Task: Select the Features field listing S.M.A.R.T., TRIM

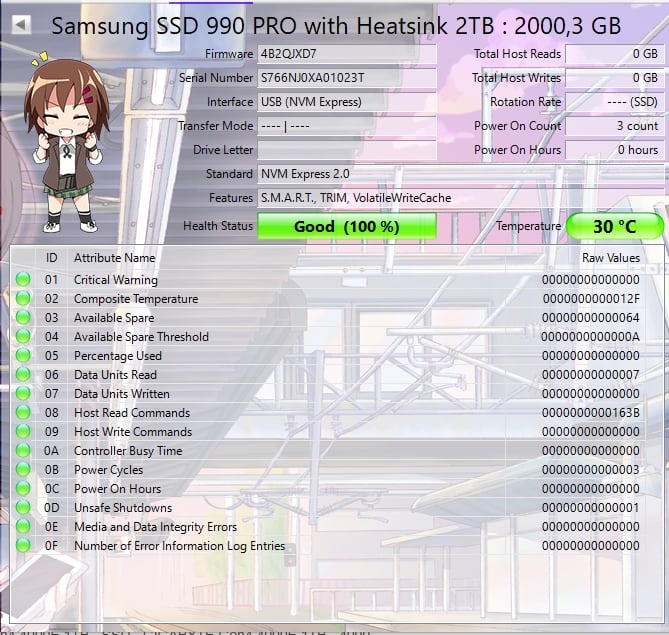Action: (460, 198)
